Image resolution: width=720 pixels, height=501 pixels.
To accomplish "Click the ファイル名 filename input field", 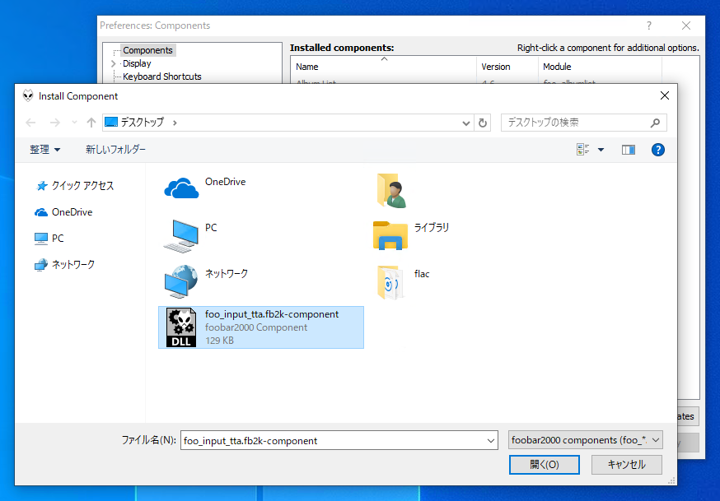I will click(333, 440).
